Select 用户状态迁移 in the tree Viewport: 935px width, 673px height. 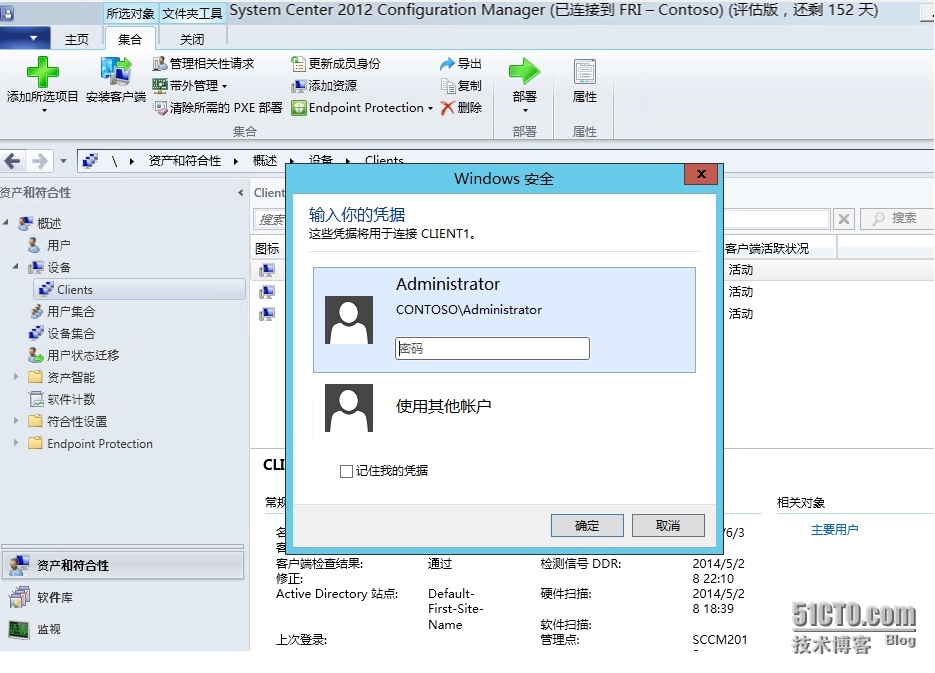pyautogui.click(x=82, y=355)
